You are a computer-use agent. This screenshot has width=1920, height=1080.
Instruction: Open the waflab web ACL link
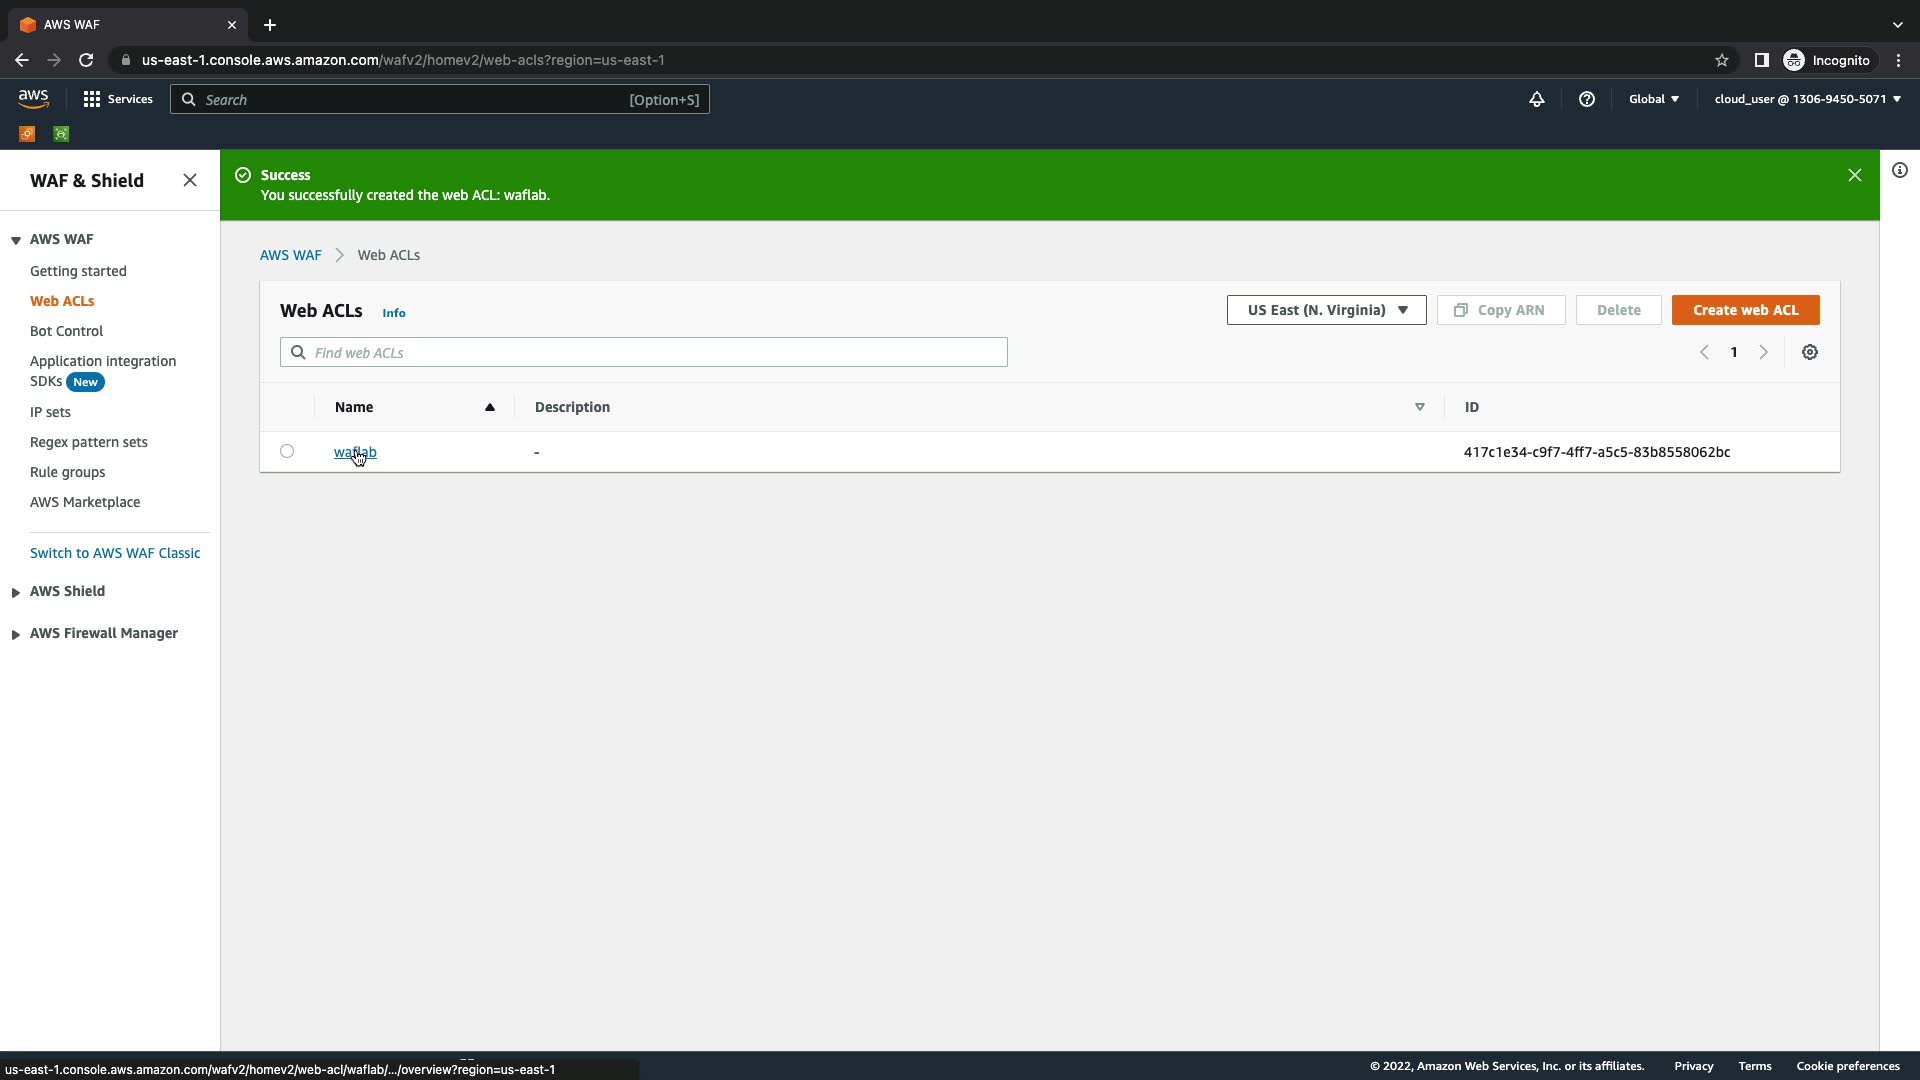pyautogui.click(x=355, y=452)
